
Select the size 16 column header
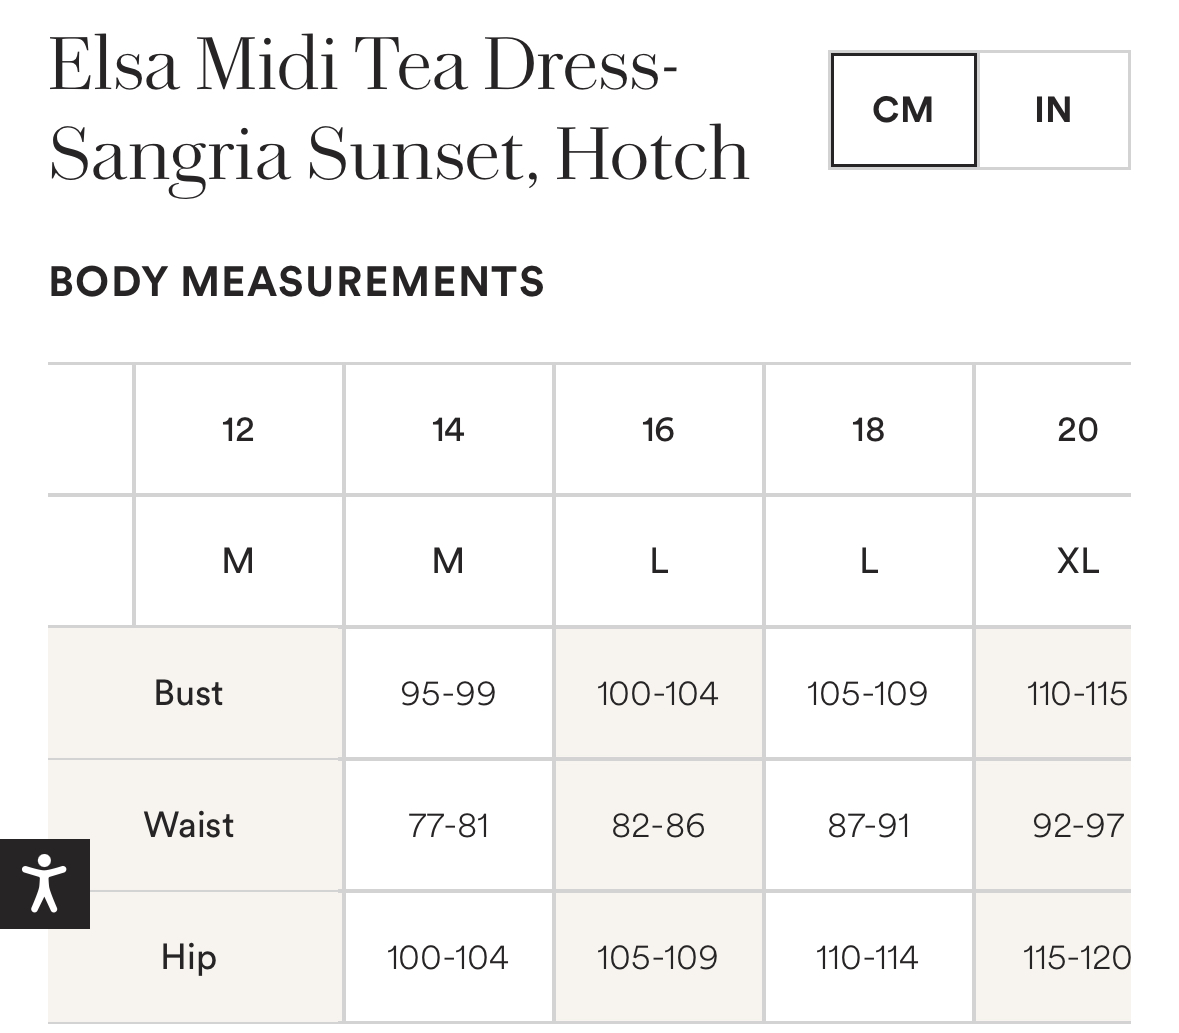click(658, 430)
